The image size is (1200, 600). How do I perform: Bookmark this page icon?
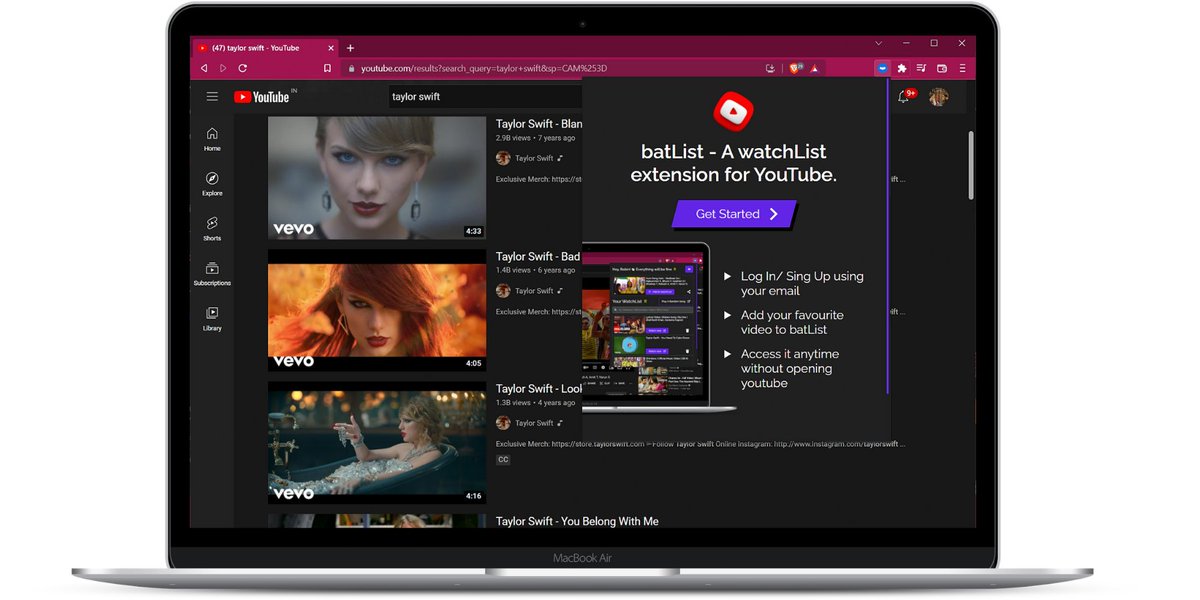click(327, 68)
